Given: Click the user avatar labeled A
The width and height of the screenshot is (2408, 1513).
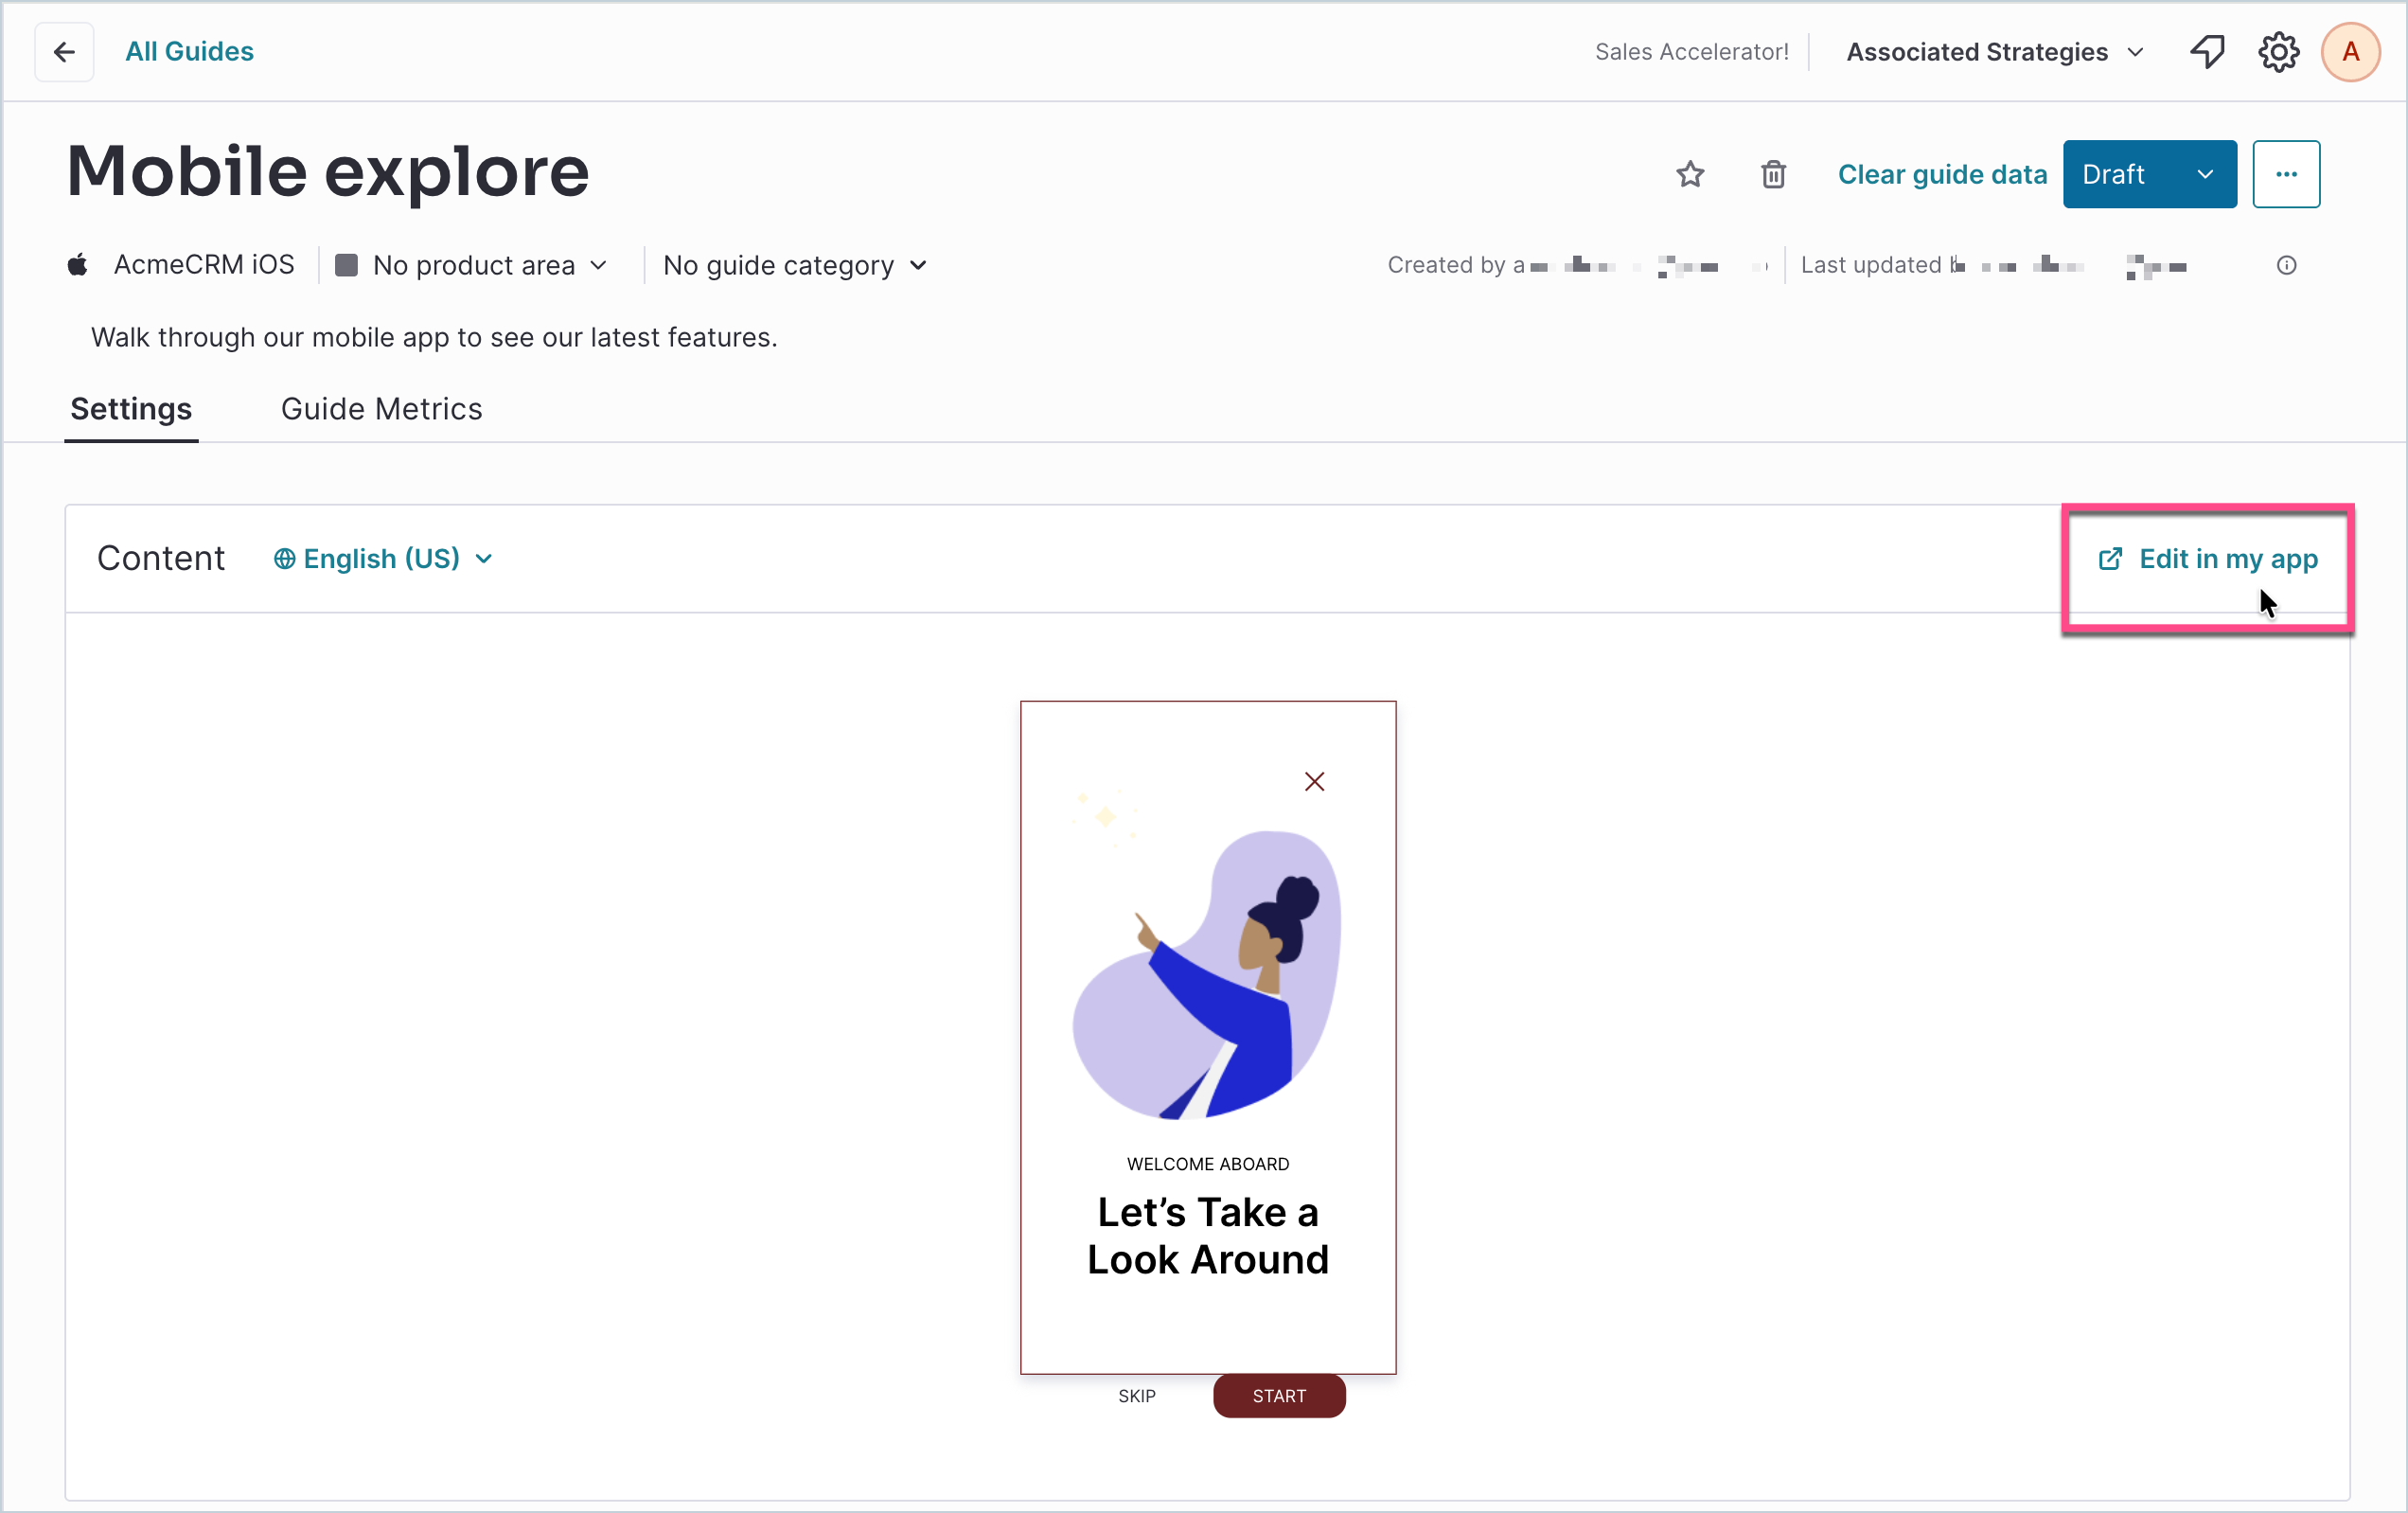Looking at the screenshot, I should click(x=2350, y=52).
